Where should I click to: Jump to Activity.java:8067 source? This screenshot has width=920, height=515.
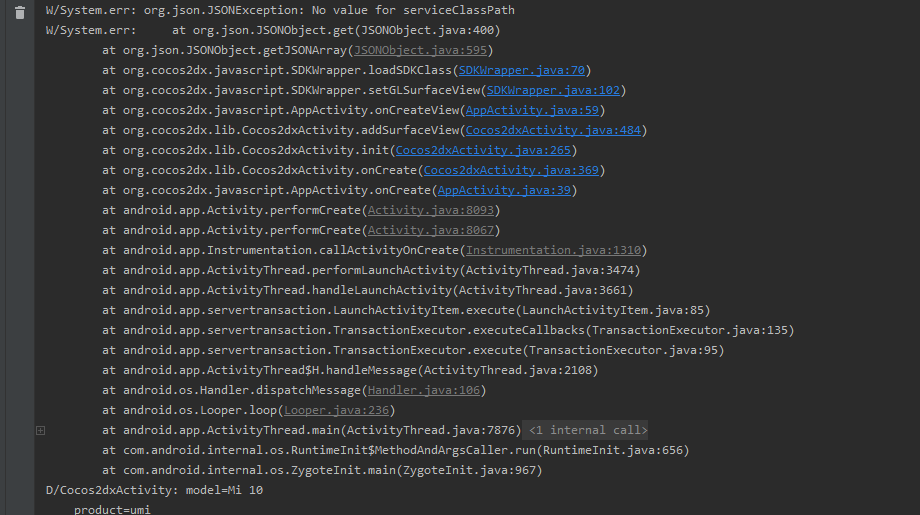[x=430, y=230]
